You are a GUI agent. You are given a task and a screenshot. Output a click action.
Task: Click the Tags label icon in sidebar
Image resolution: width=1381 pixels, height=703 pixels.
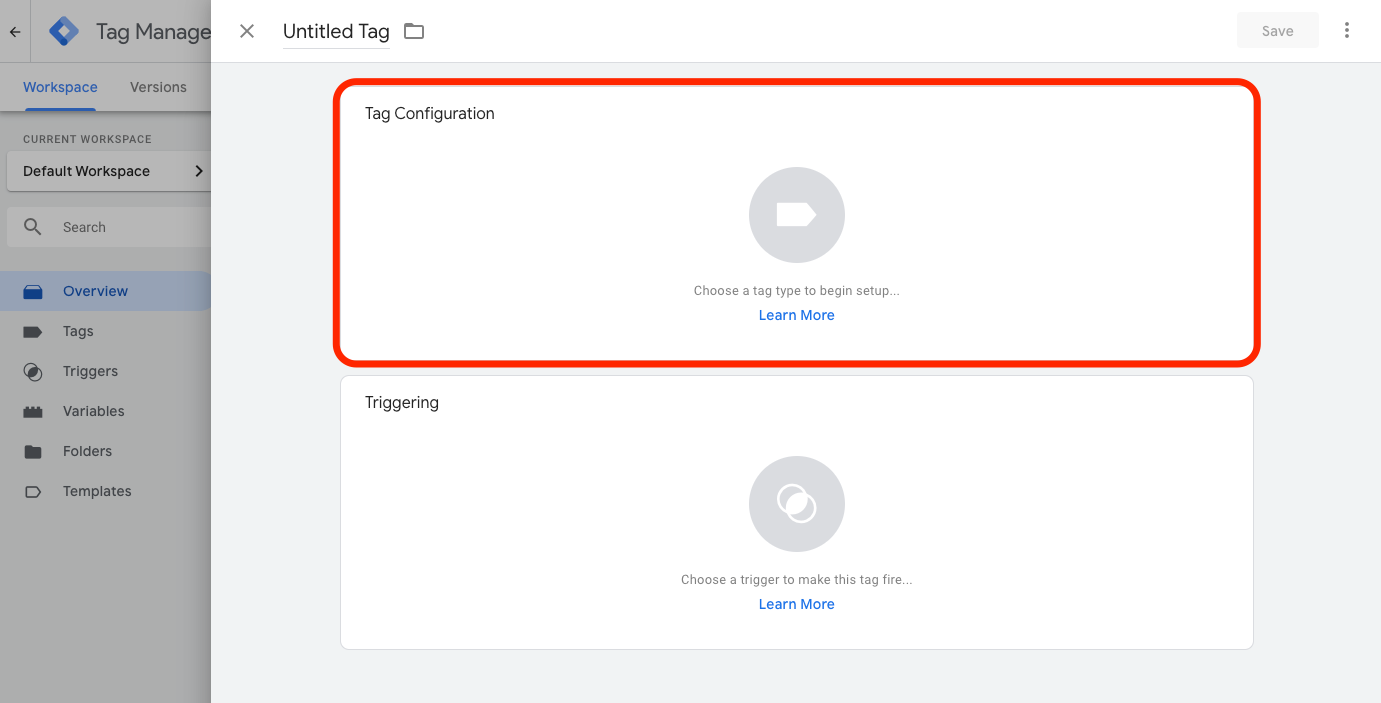(x=33, y=331)
